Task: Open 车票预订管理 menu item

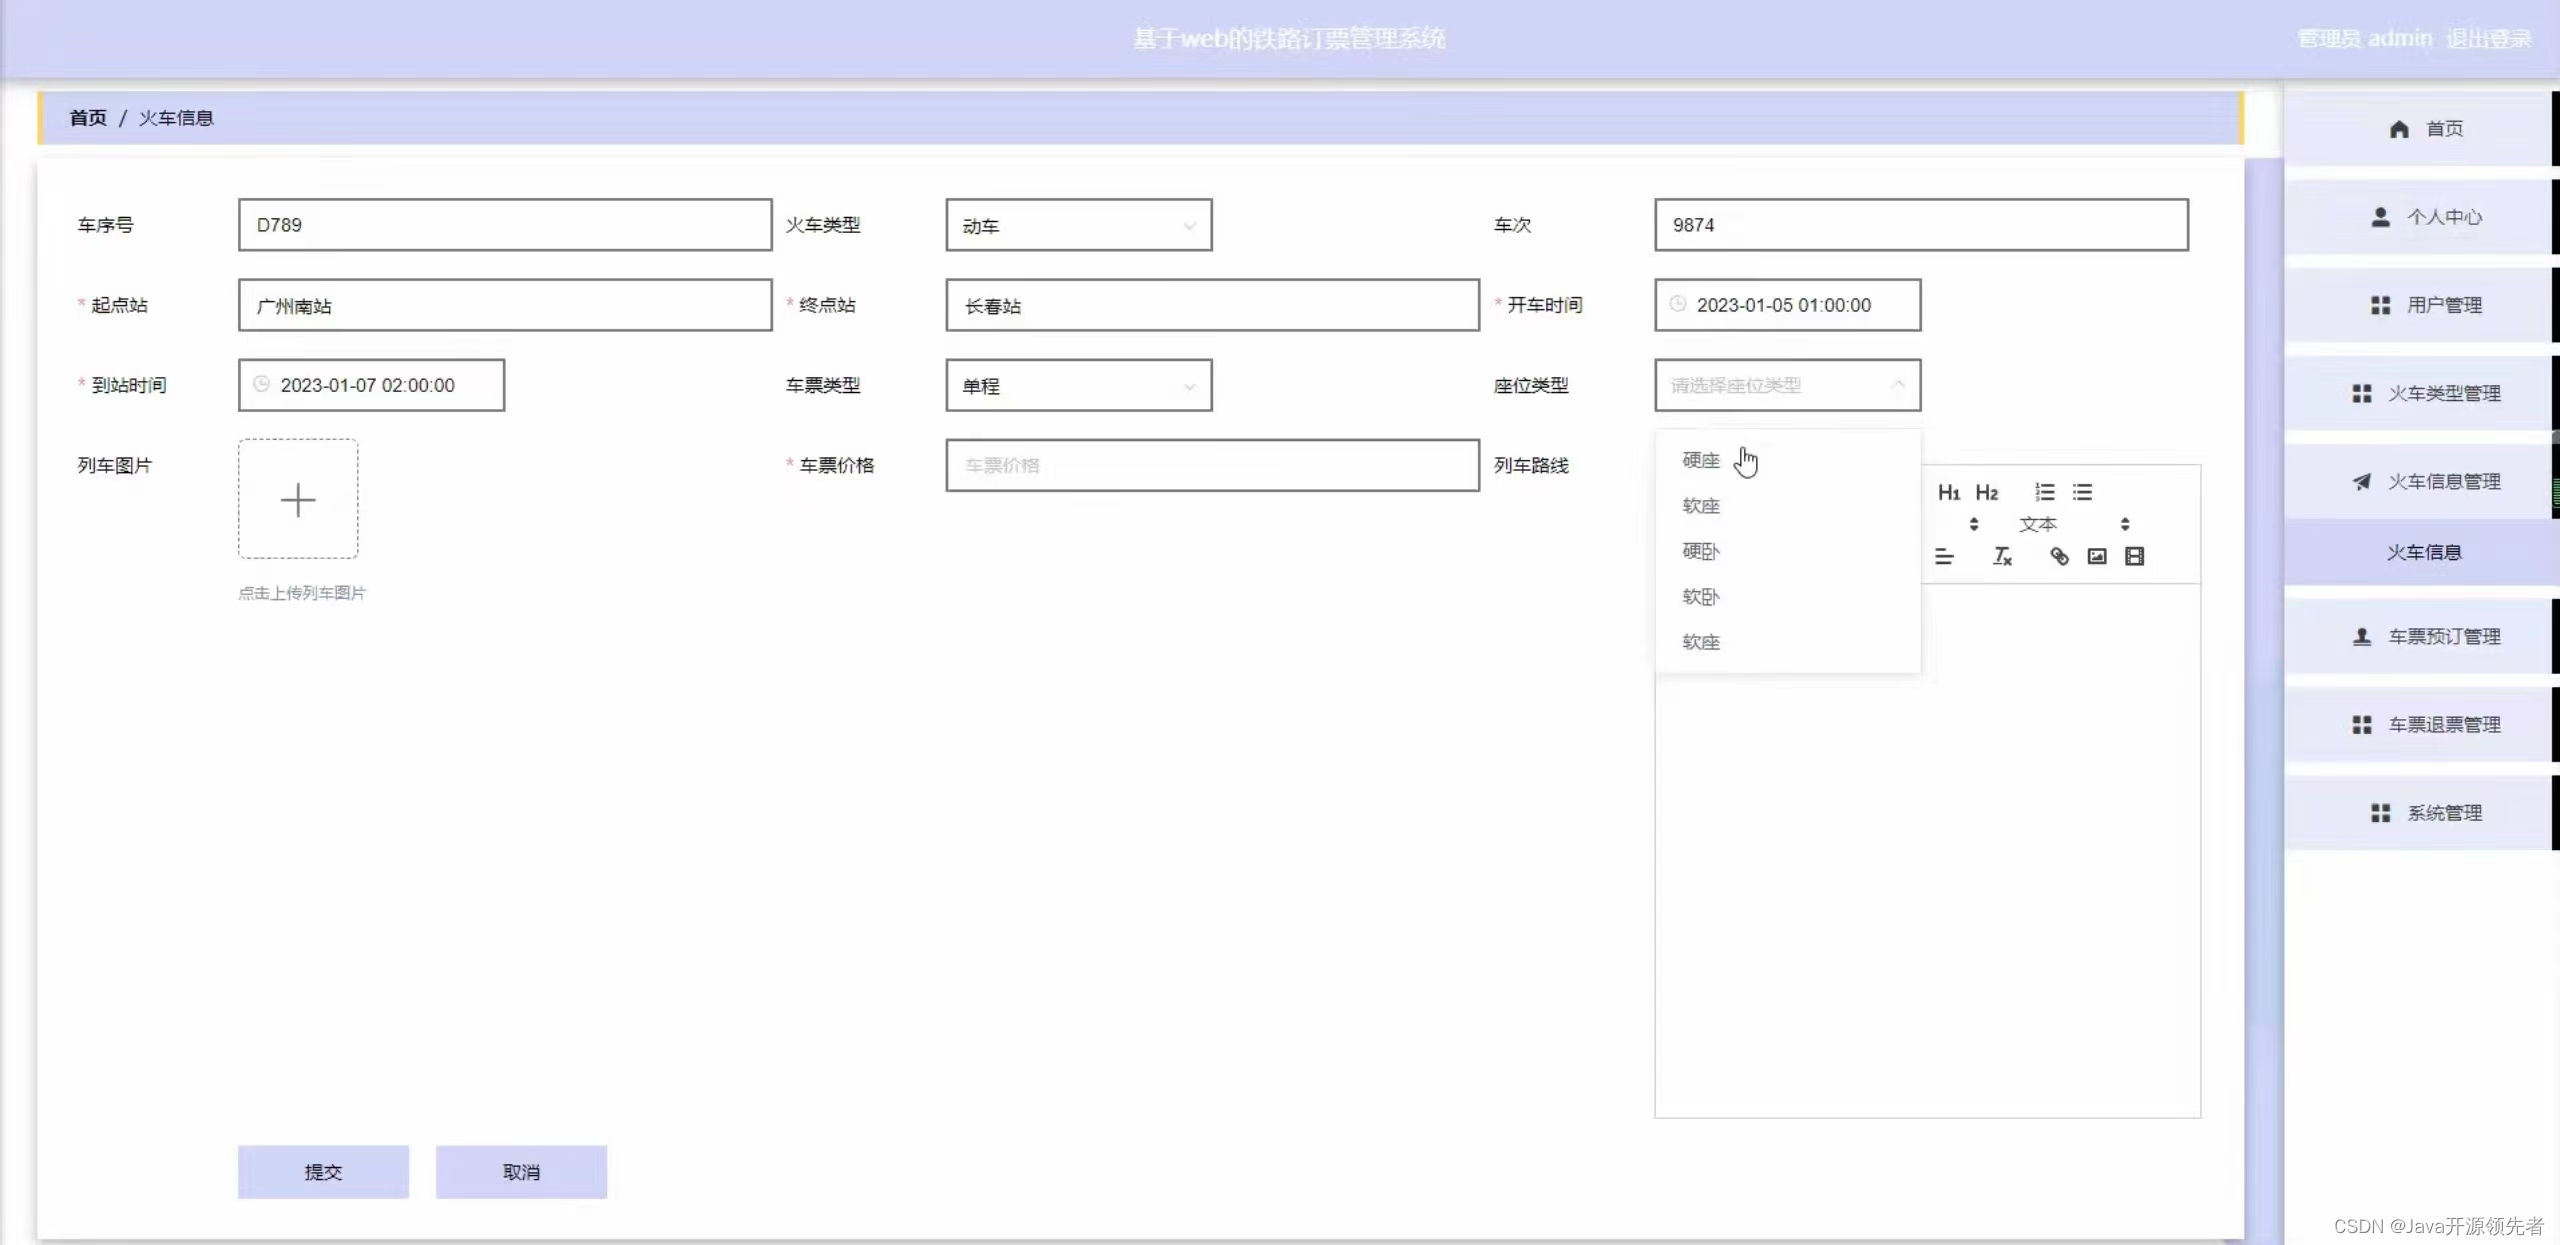Action: 2418,636
